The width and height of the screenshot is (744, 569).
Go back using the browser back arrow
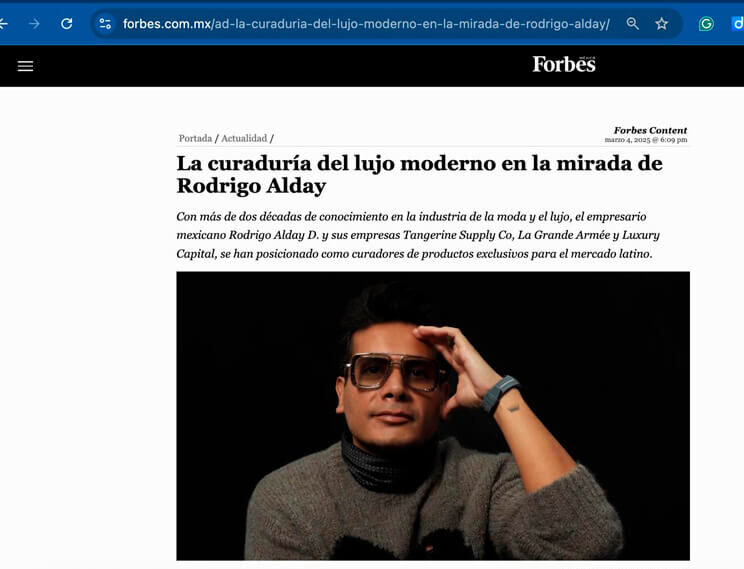[3, 24]
